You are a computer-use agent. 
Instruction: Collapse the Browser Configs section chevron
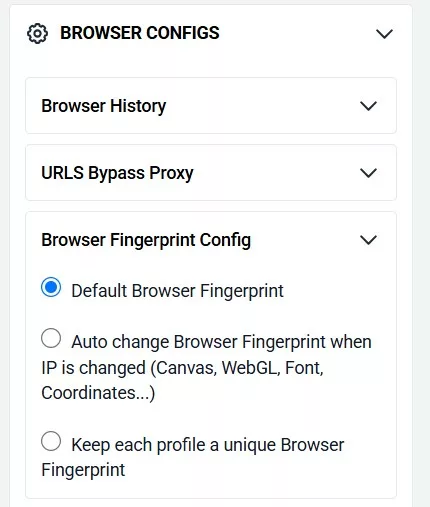(x=384, y=34)
